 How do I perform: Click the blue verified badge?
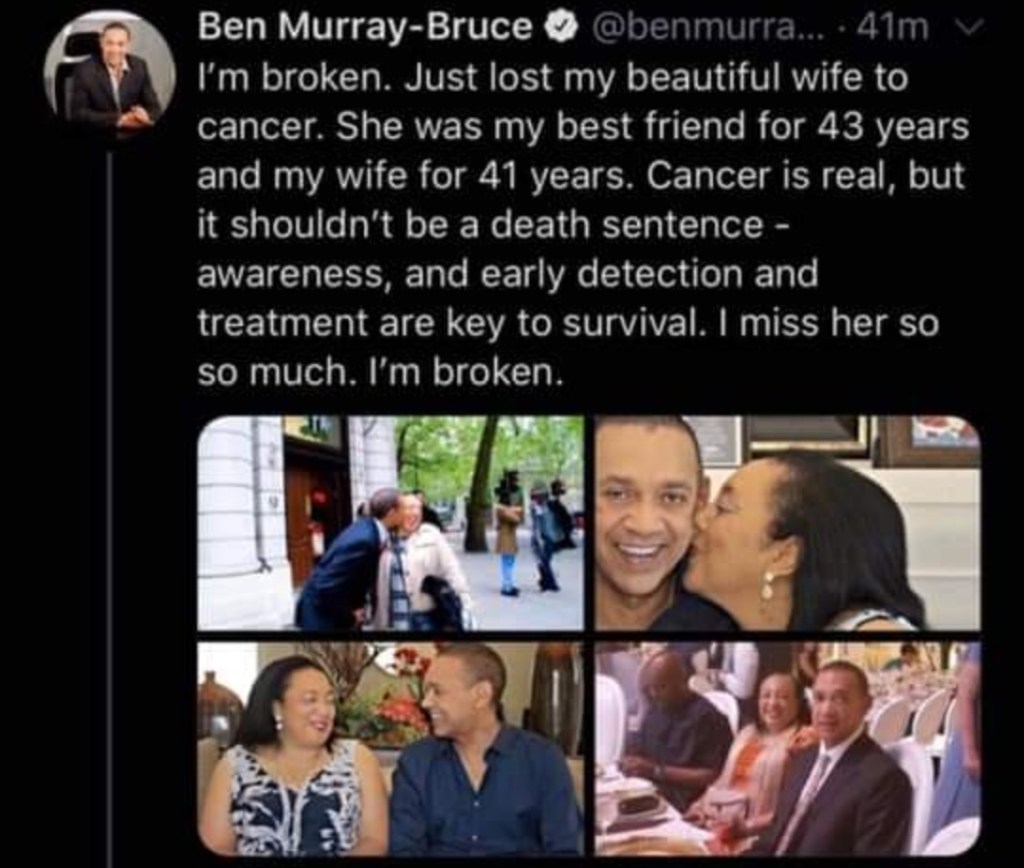tap(563, 27)
